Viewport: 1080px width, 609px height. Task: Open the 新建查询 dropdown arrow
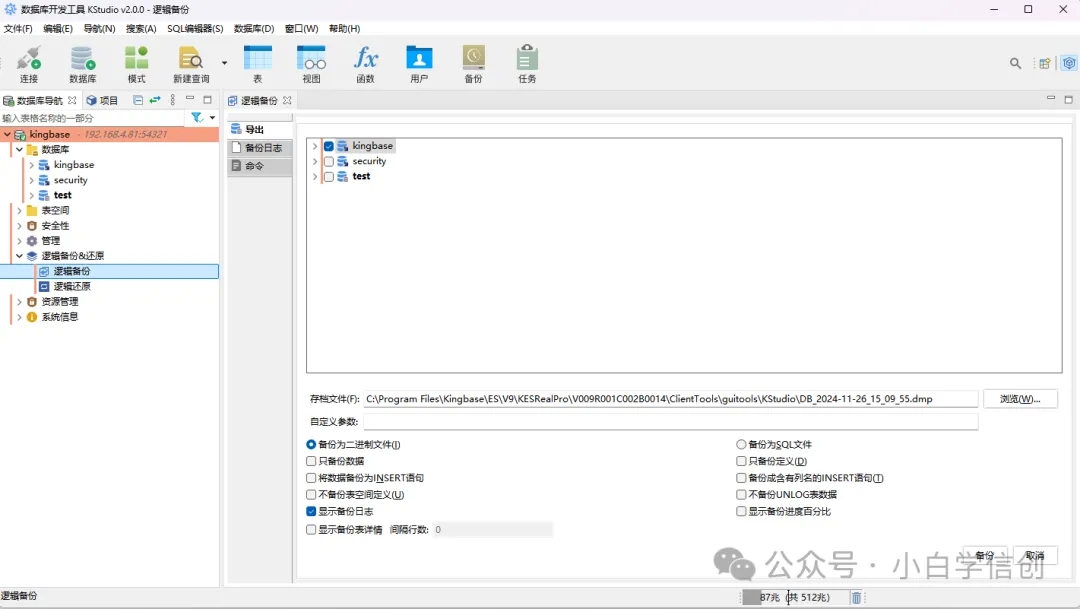pyautogui.click(x=225, y=63)
